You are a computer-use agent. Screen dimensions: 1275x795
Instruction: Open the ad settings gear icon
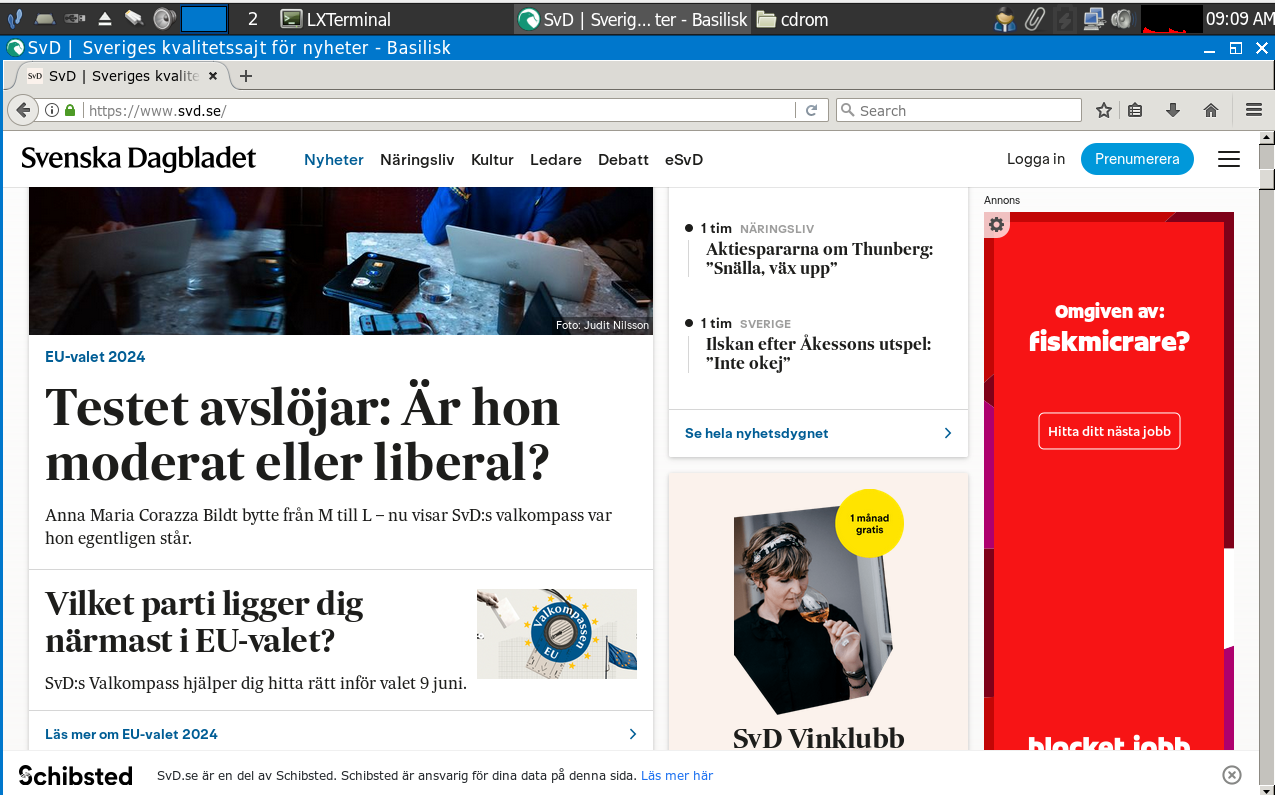(x=996, y=225)
